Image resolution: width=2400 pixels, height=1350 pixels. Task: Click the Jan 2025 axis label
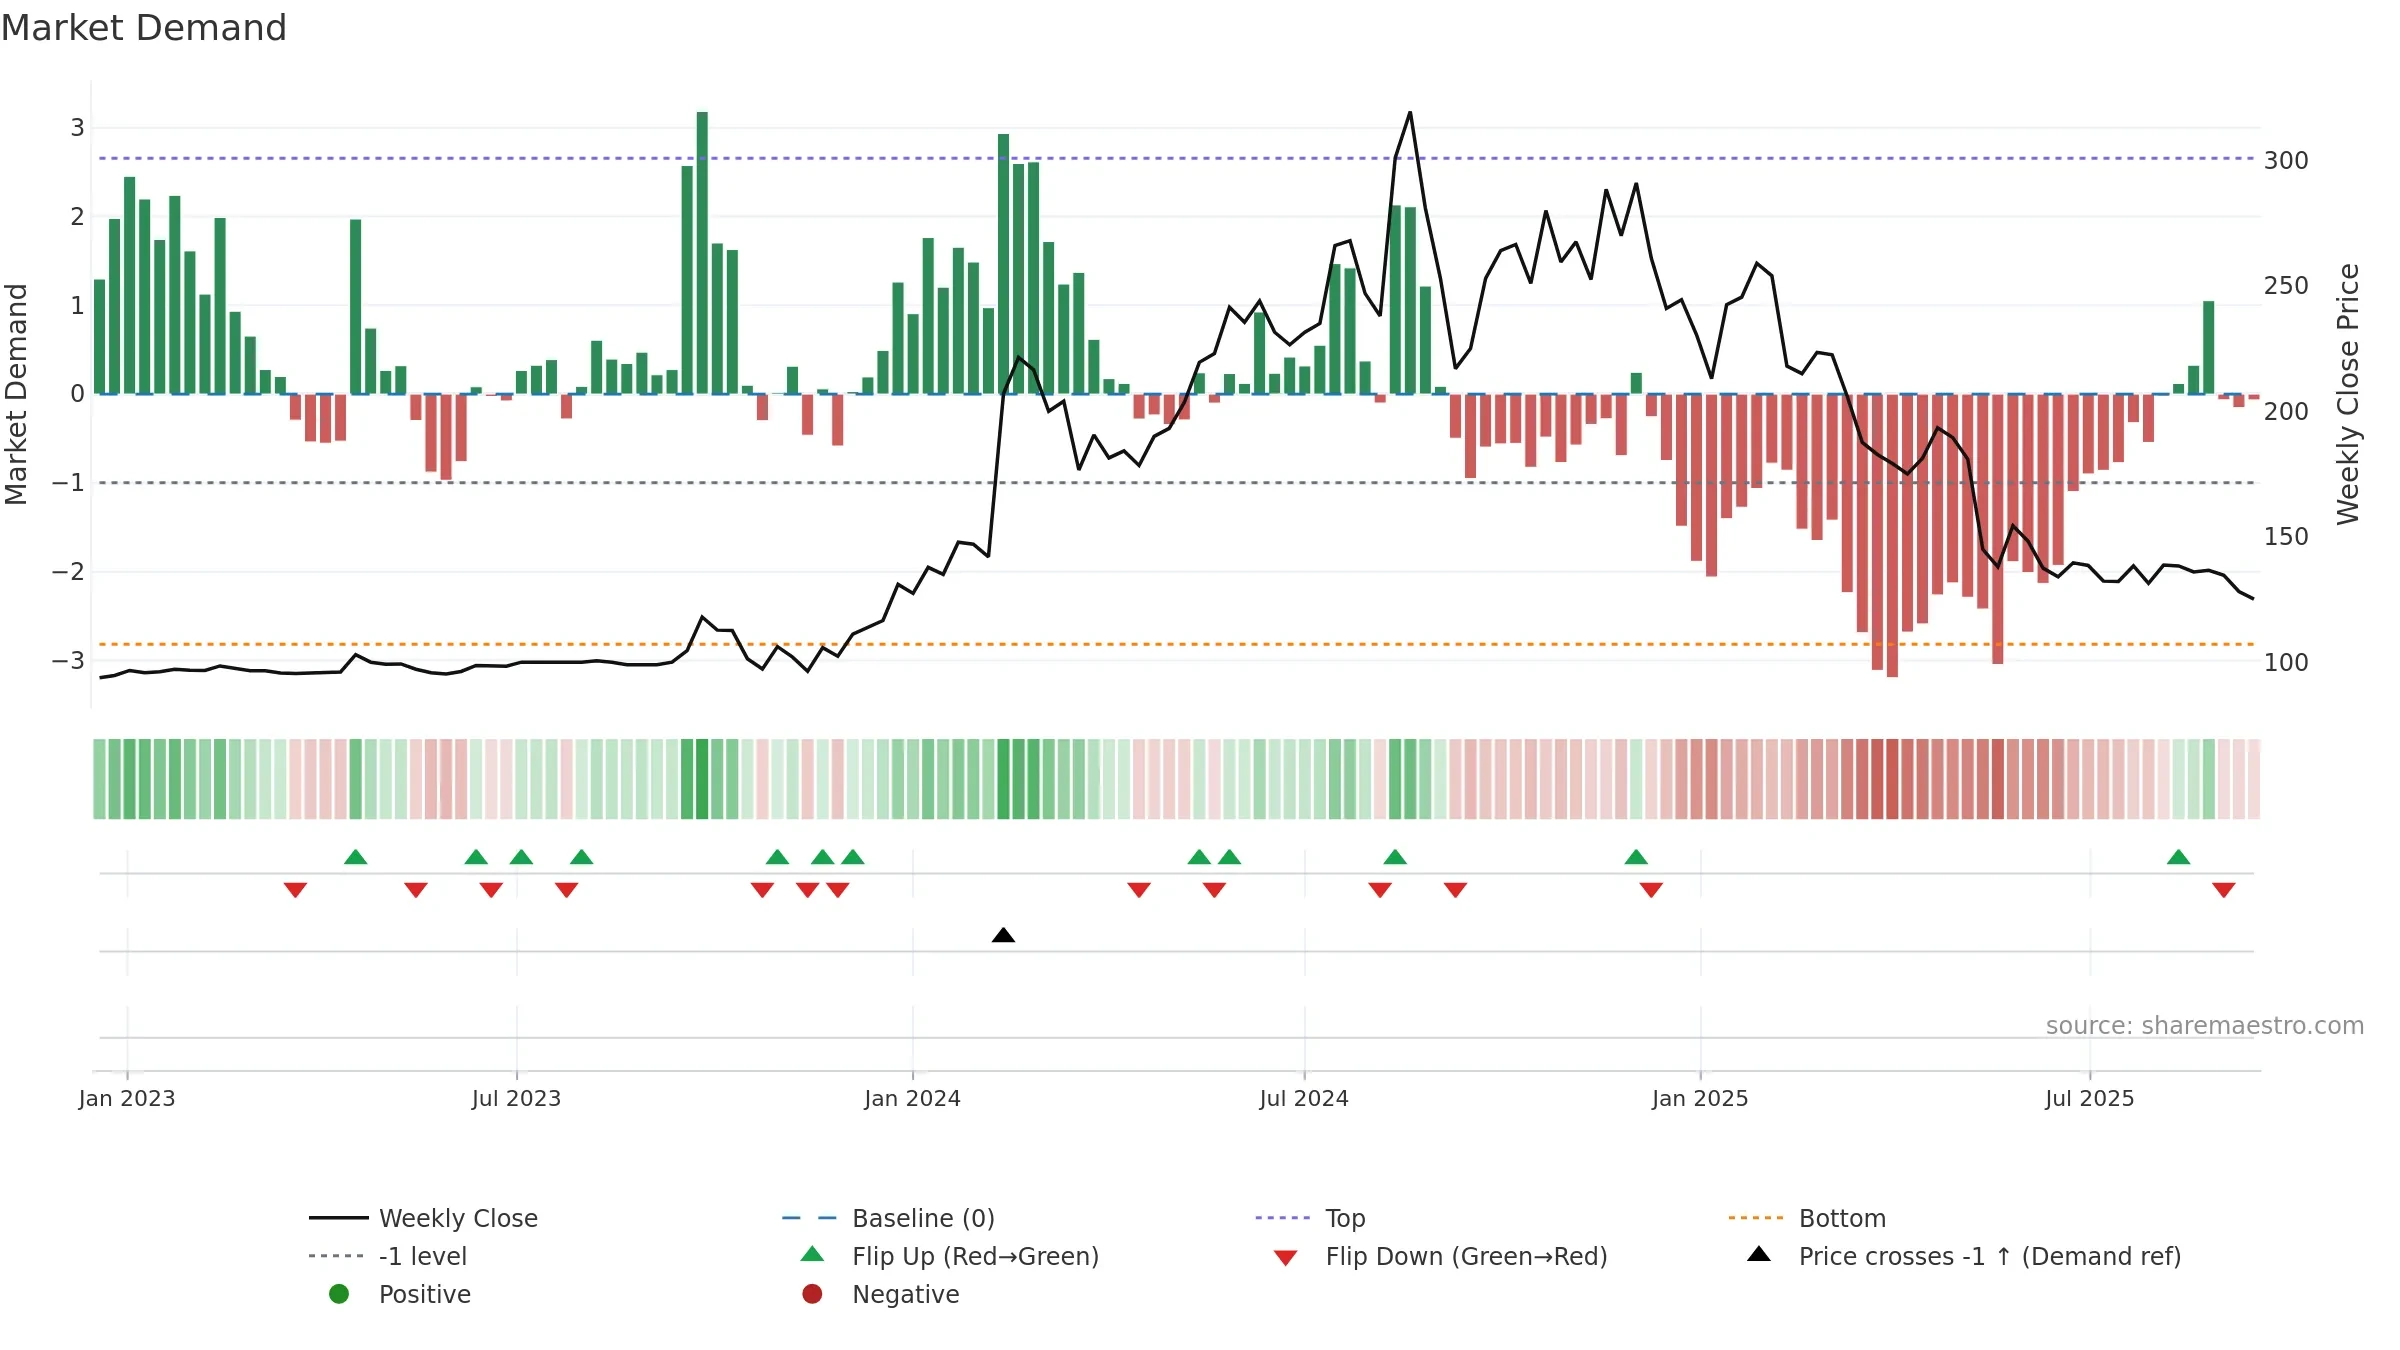[x=1700, y=1098]
